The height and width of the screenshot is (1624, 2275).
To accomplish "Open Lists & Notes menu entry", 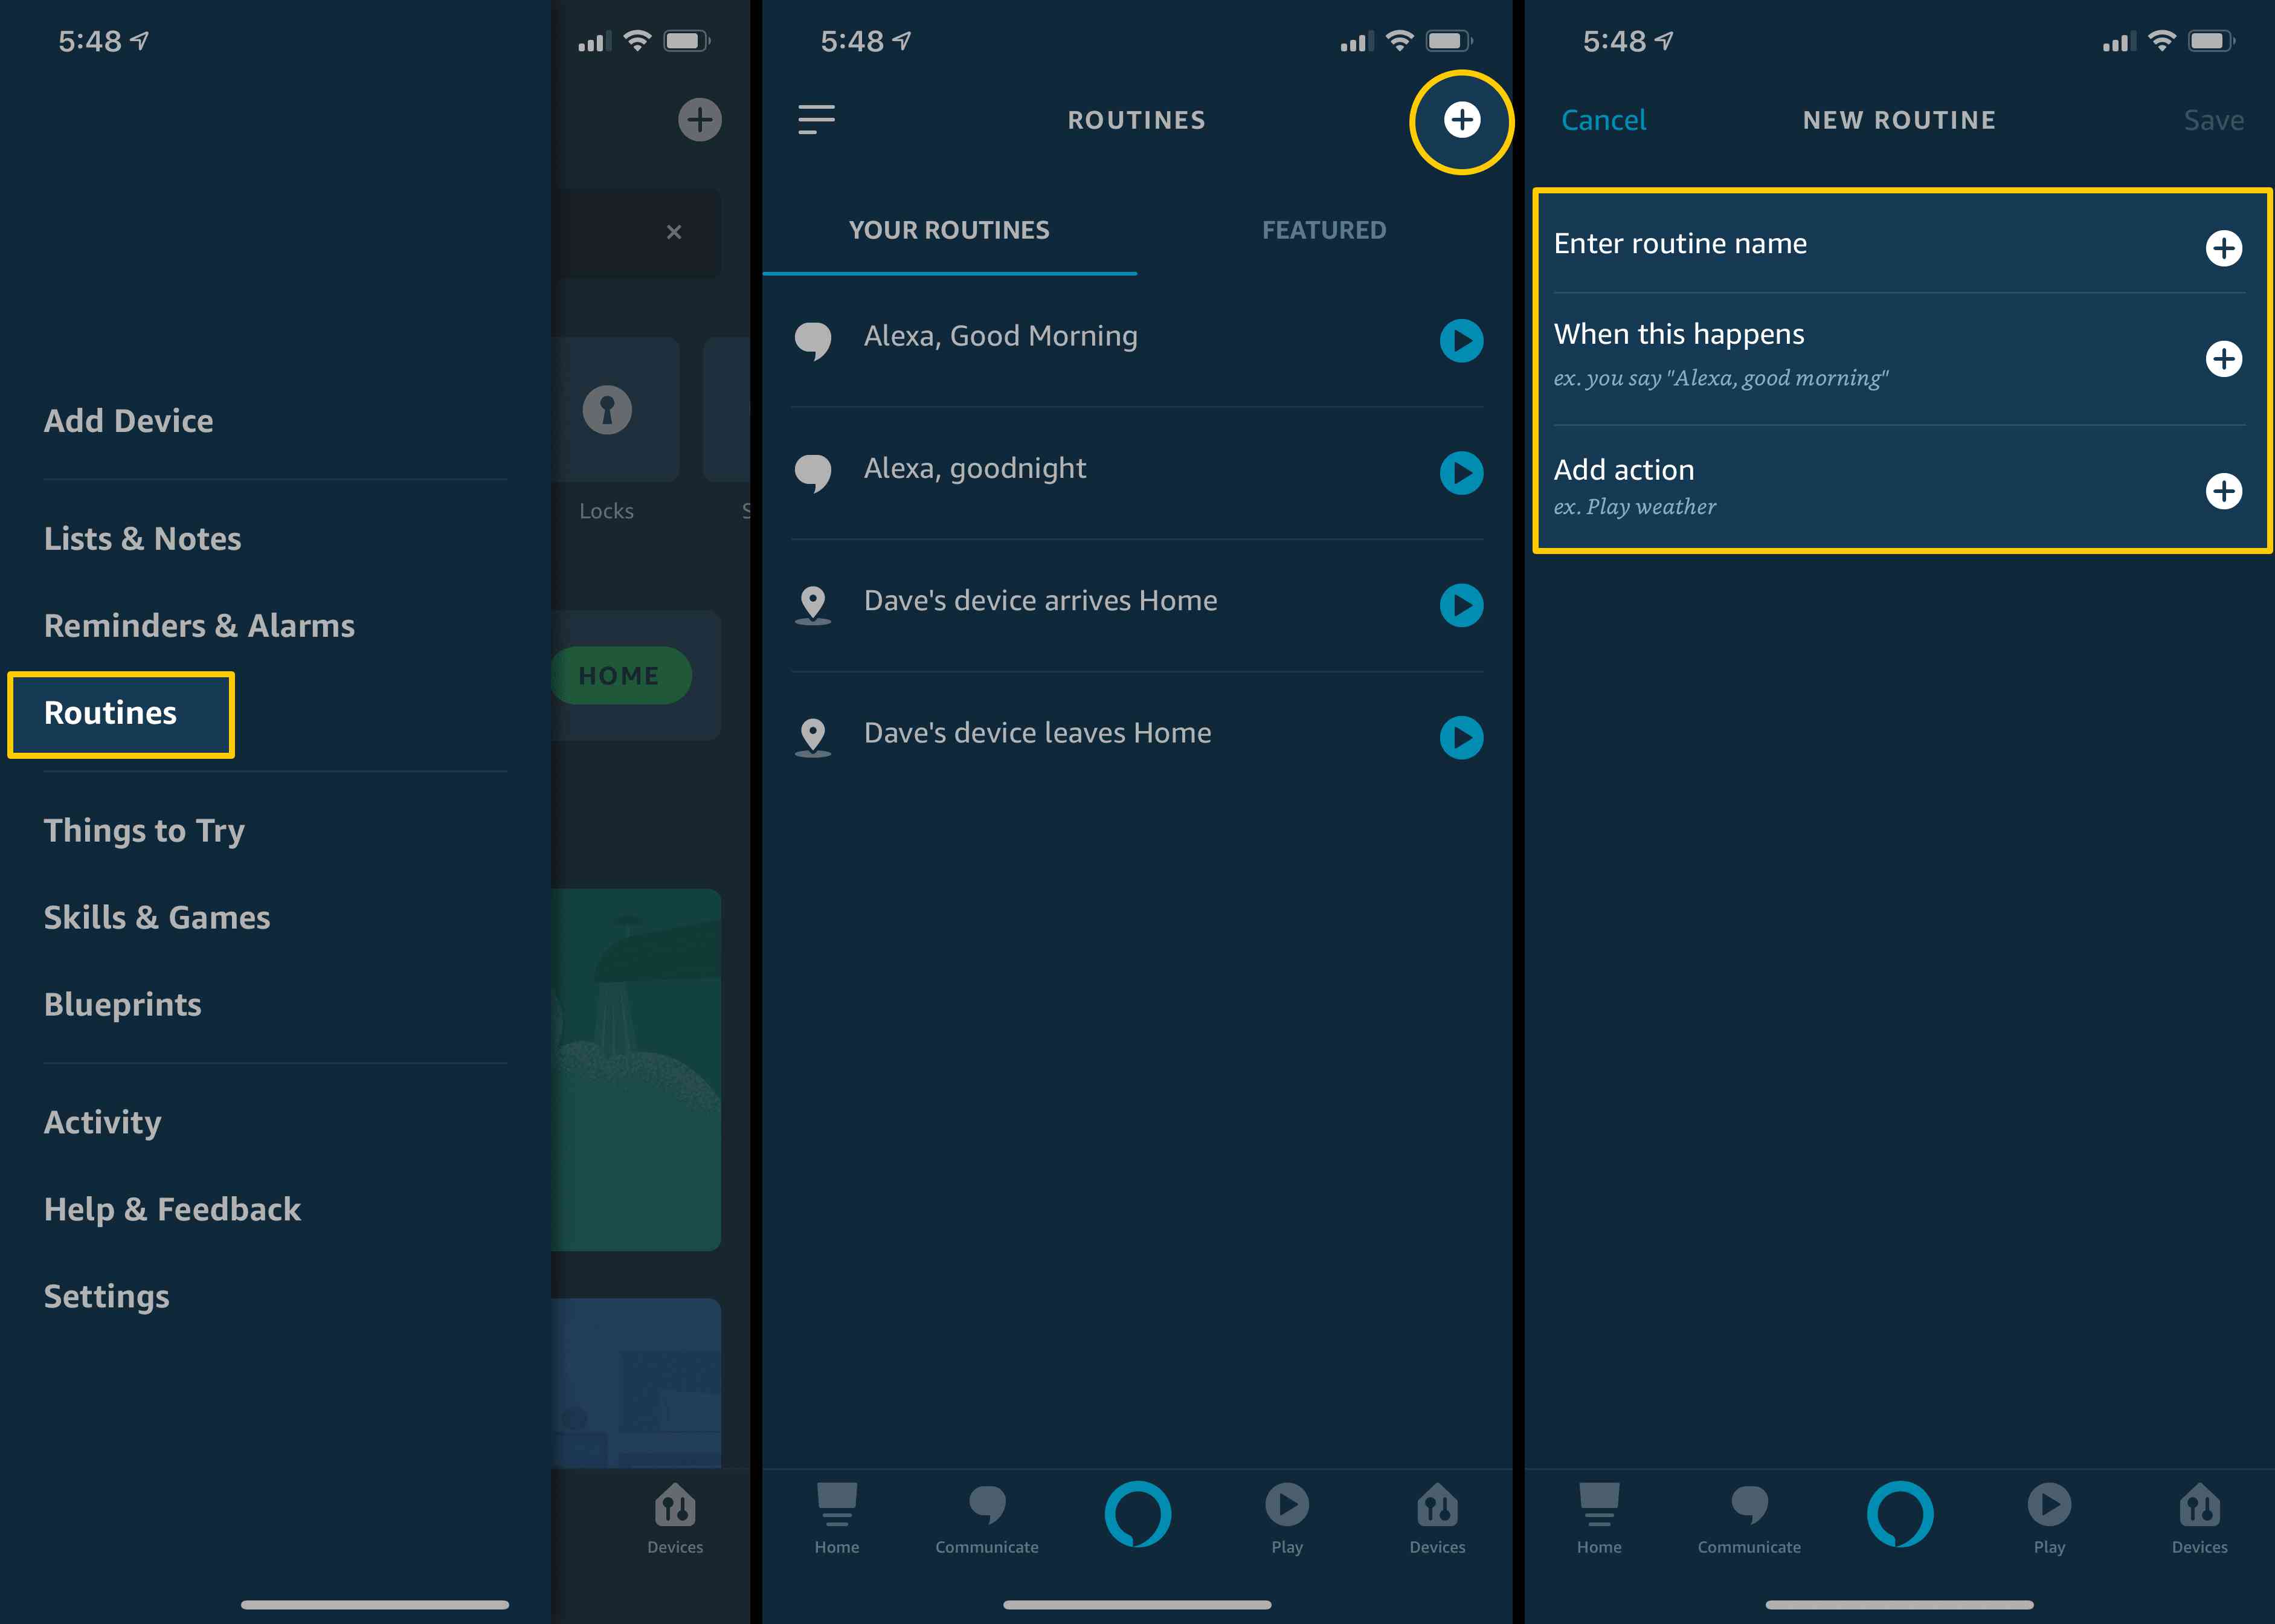I will point(142,539).
